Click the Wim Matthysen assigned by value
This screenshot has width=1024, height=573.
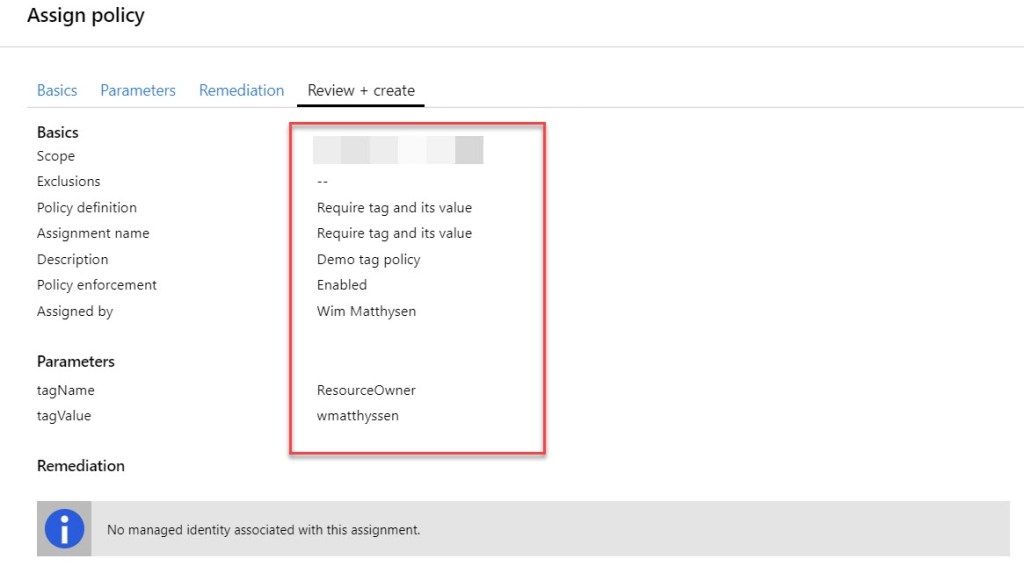click(366, 311)
